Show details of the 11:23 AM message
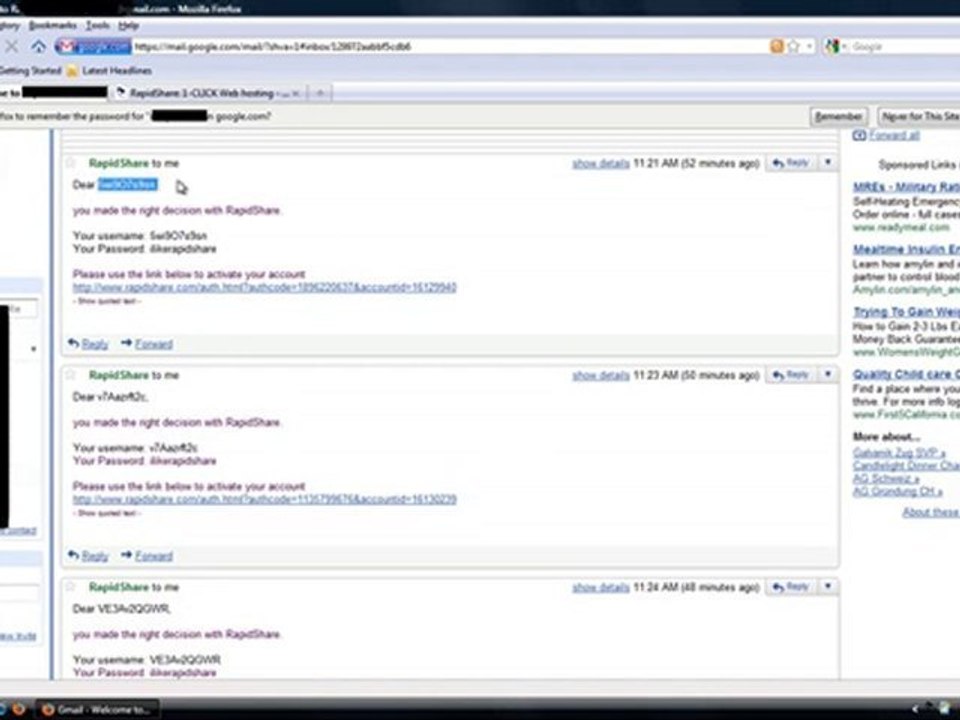 [601, 375]
